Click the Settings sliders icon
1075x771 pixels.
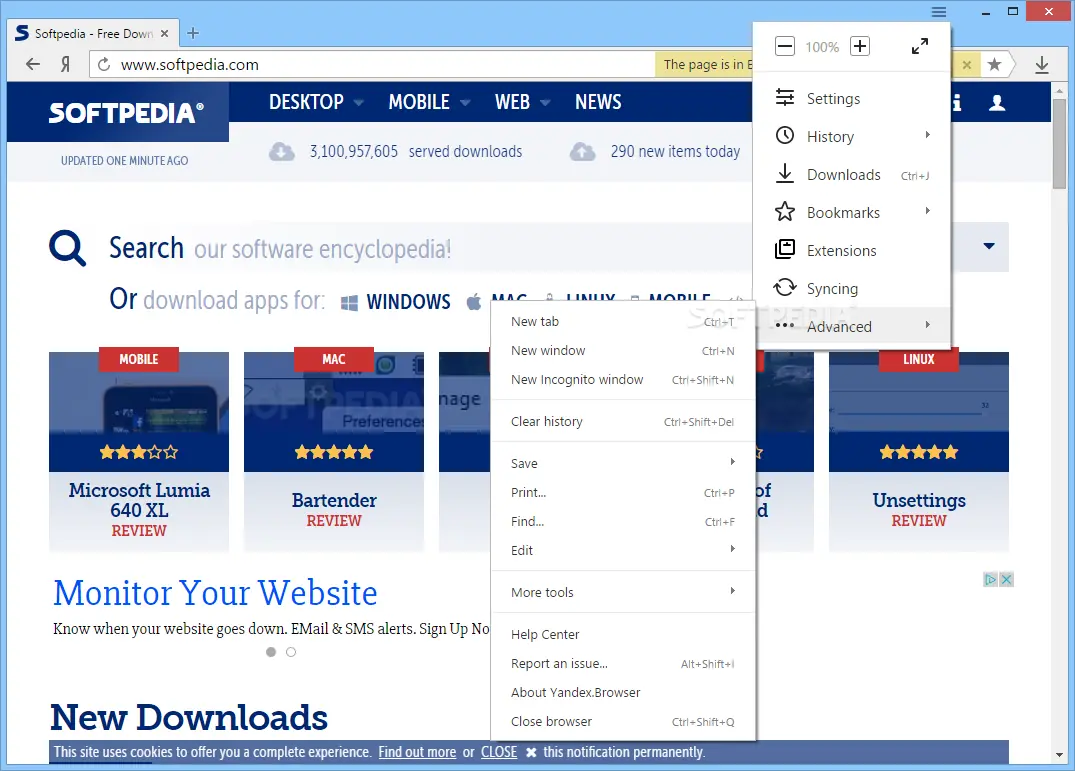tap(784, 98)
